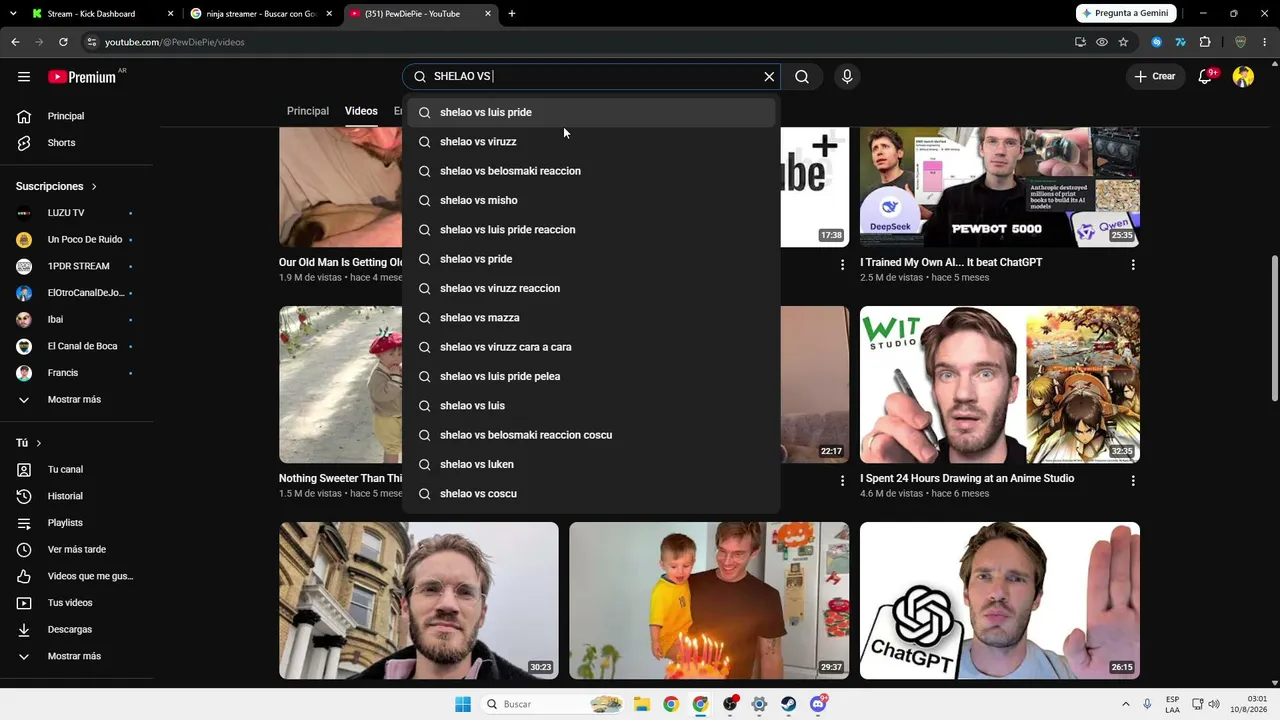The width and height of the screenshot is (1280, 720).
Task: Open the anime studio drawing video thumbnail
Action: pos(1000,385)
